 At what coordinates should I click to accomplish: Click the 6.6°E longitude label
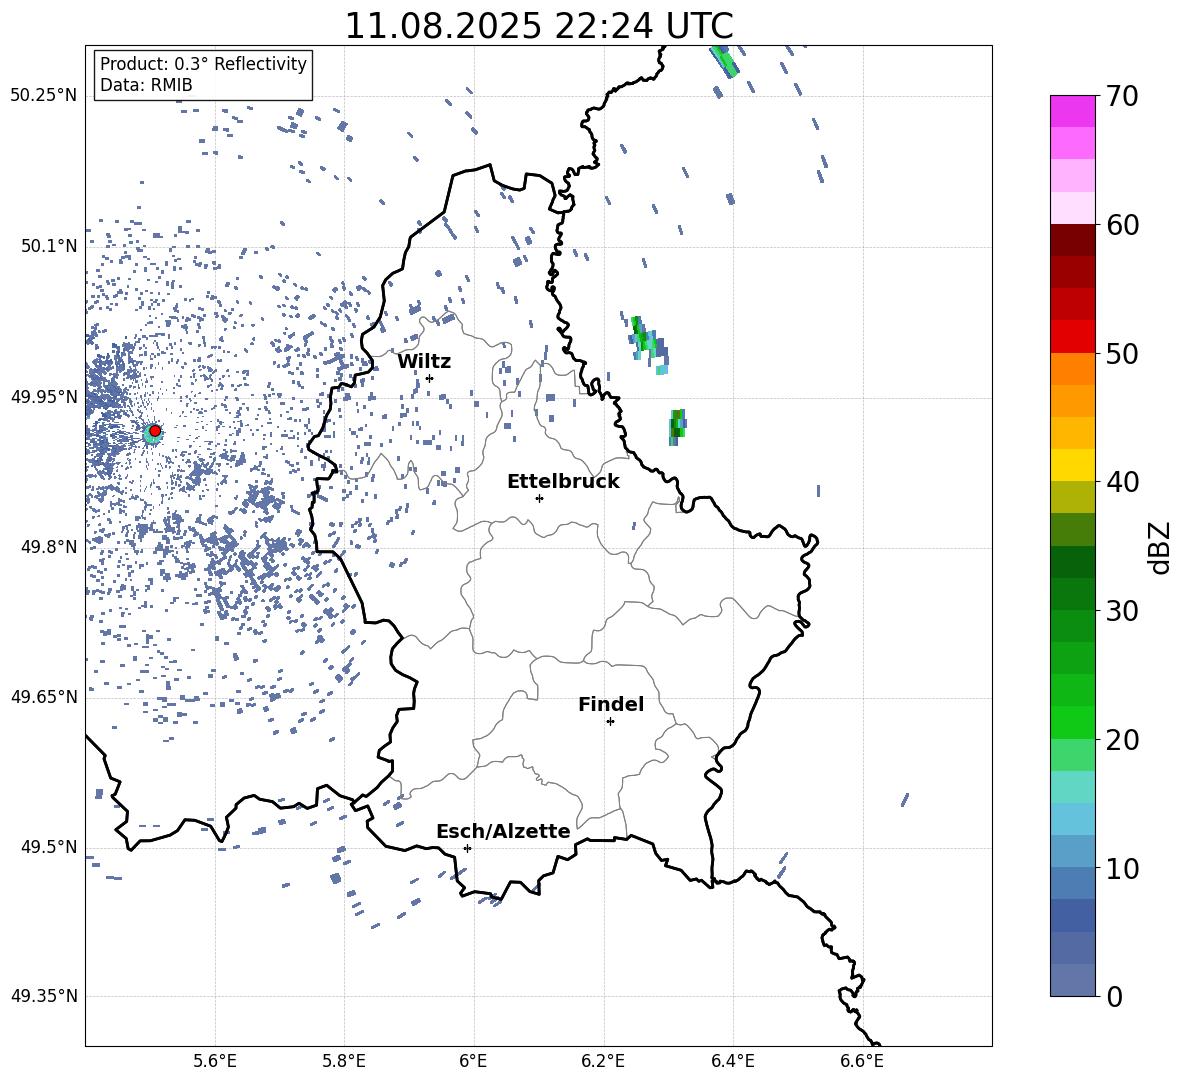(862, 1061)
